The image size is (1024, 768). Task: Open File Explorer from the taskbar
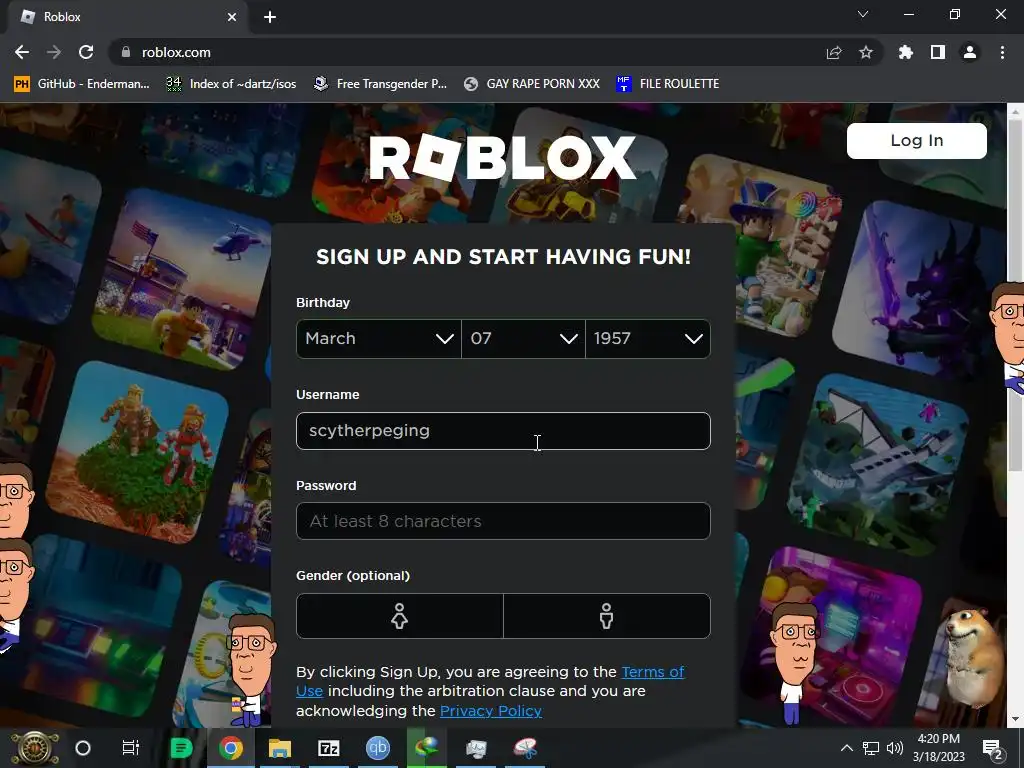(280, 748)
